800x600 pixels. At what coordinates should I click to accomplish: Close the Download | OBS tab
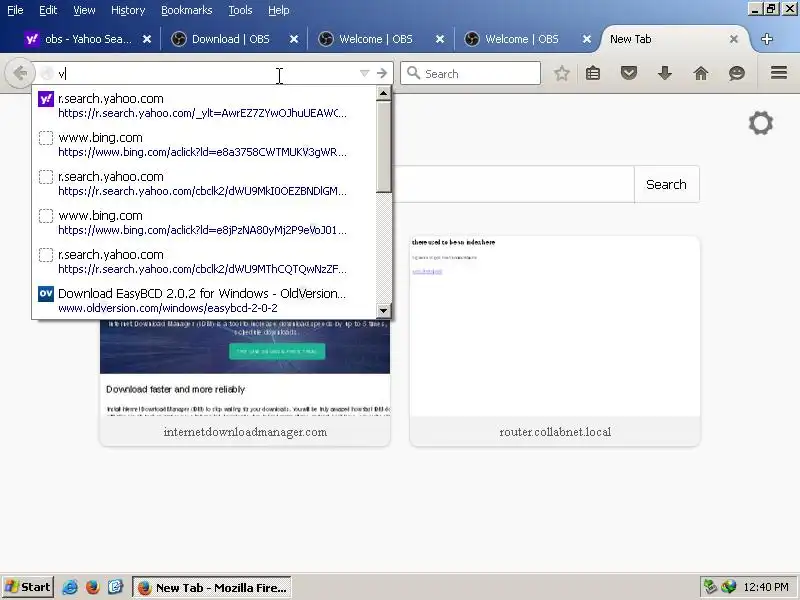[x=294, y=39]
